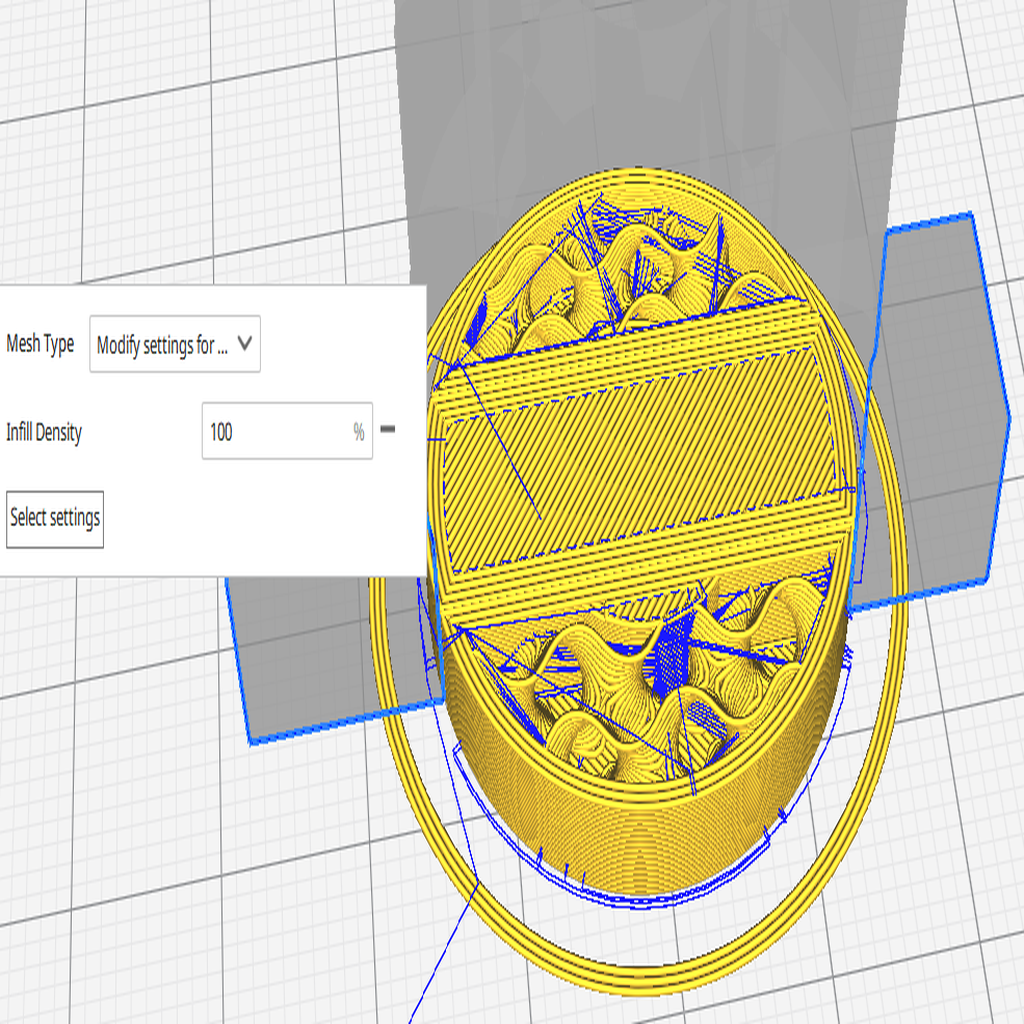Click the Infill Density label
The height and width of the screenshot is (1024, 1024).
[x=44, y=433]
